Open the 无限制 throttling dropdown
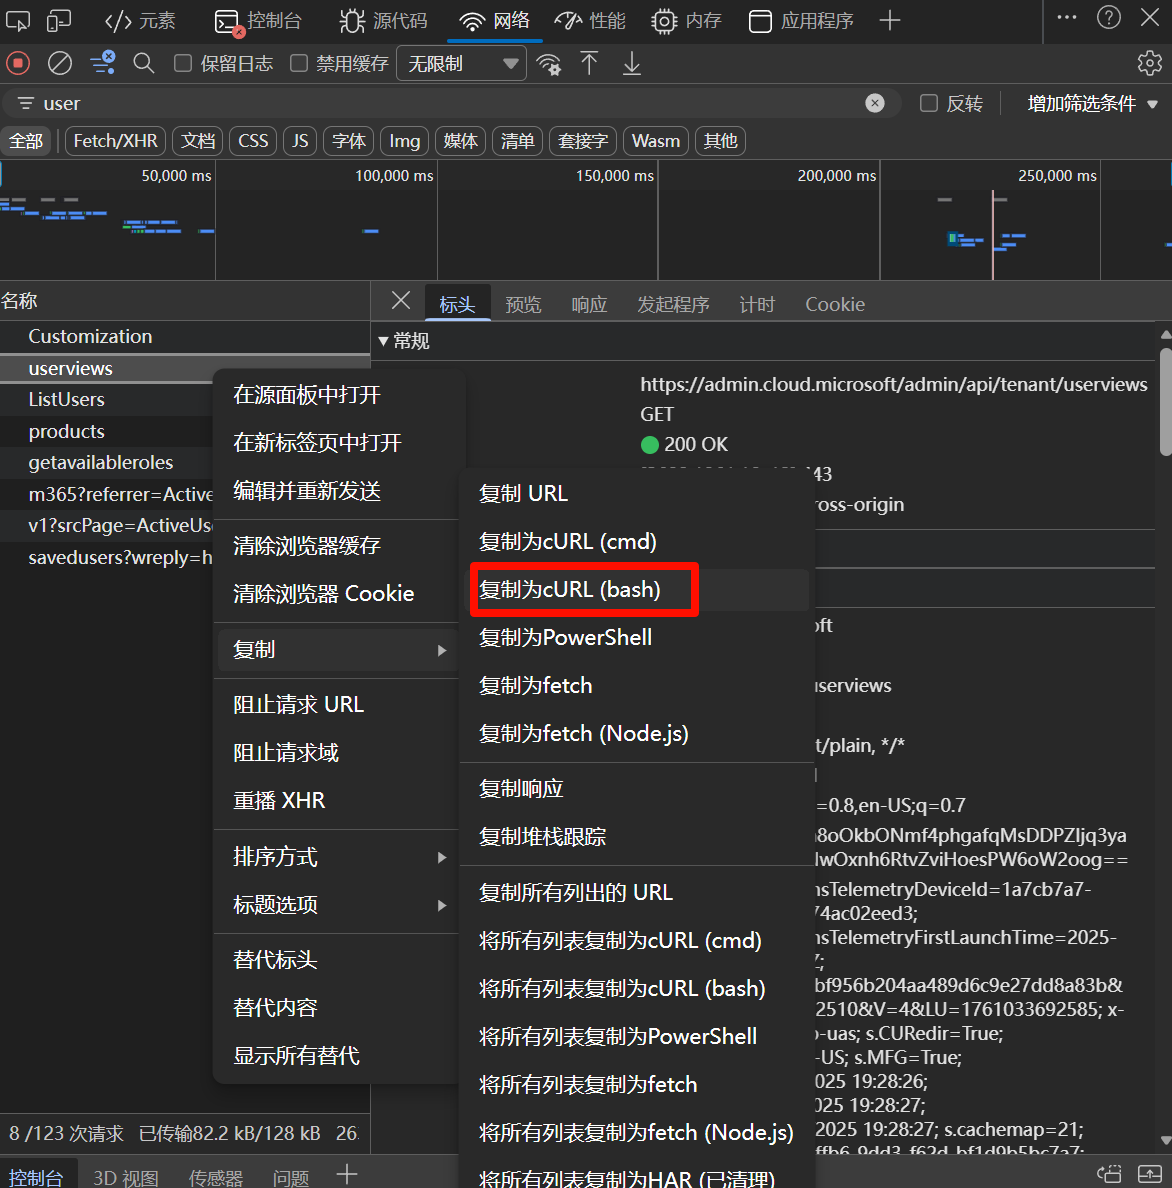Image resolution: width=1172 pixels, height=1188 pixels. tap(462, 64)
